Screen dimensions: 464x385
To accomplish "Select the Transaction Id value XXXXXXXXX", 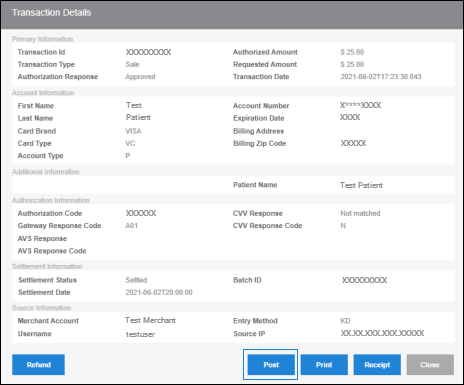I will [x=148, y=52].
